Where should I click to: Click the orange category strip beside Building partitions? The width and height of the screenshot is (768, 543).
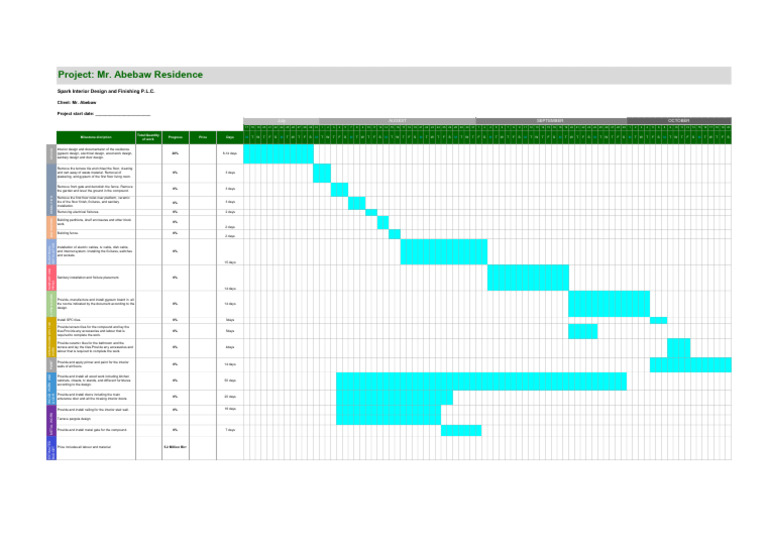coord(51,228)
